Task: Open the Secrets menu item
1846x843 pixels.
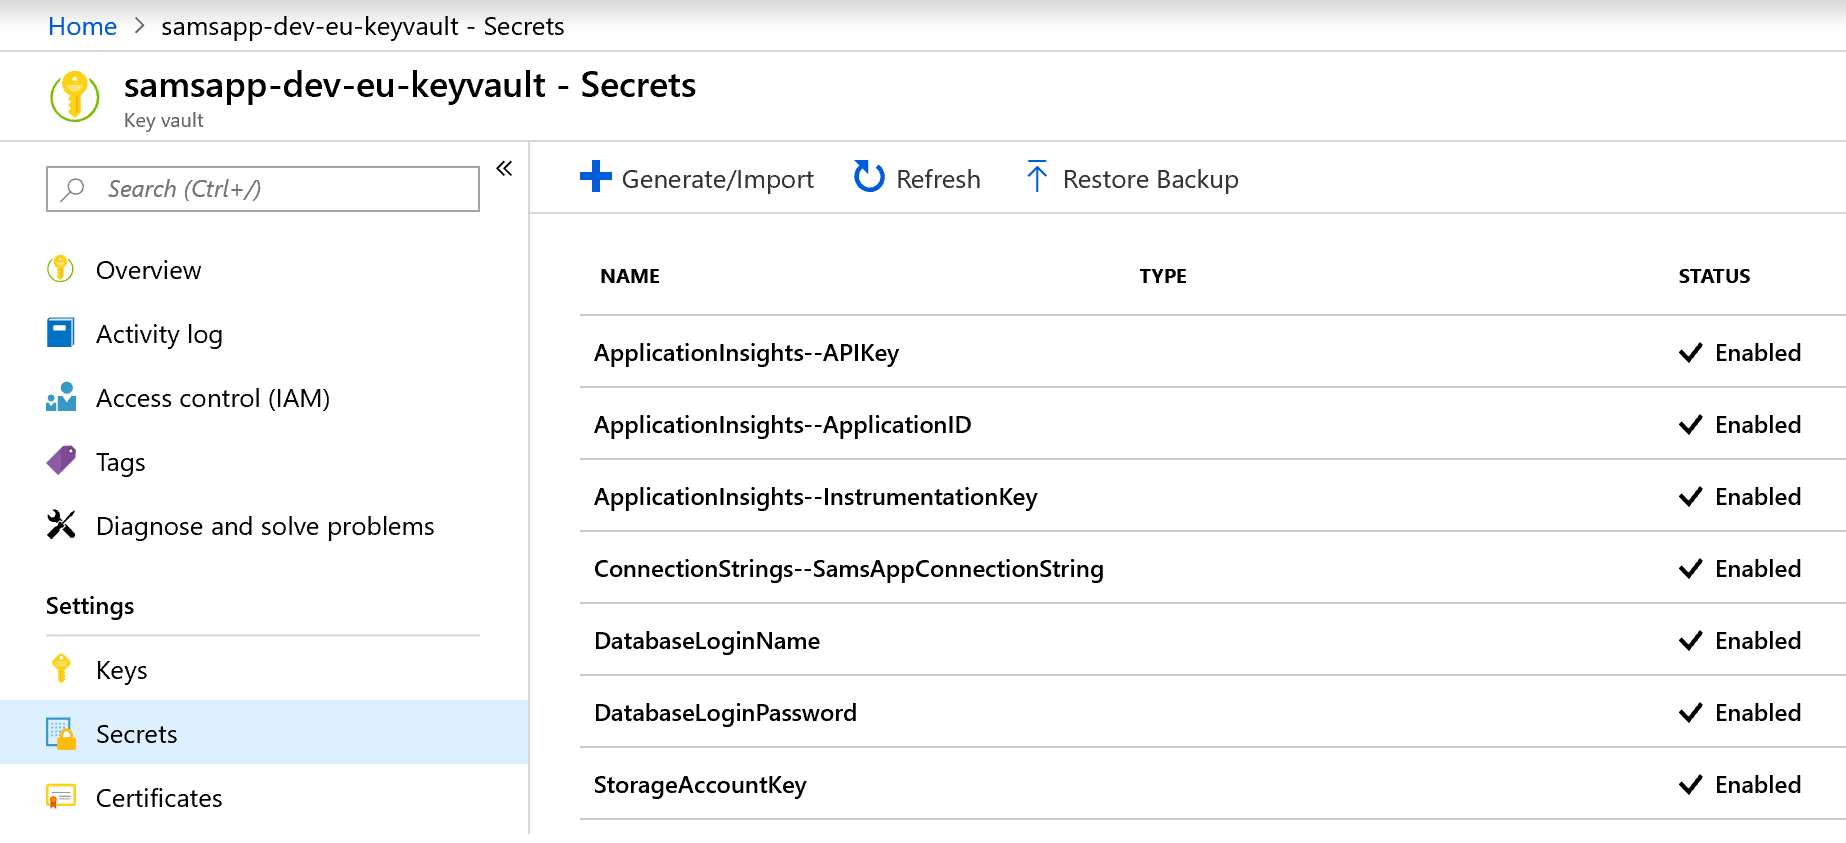Action: point(136,734)
